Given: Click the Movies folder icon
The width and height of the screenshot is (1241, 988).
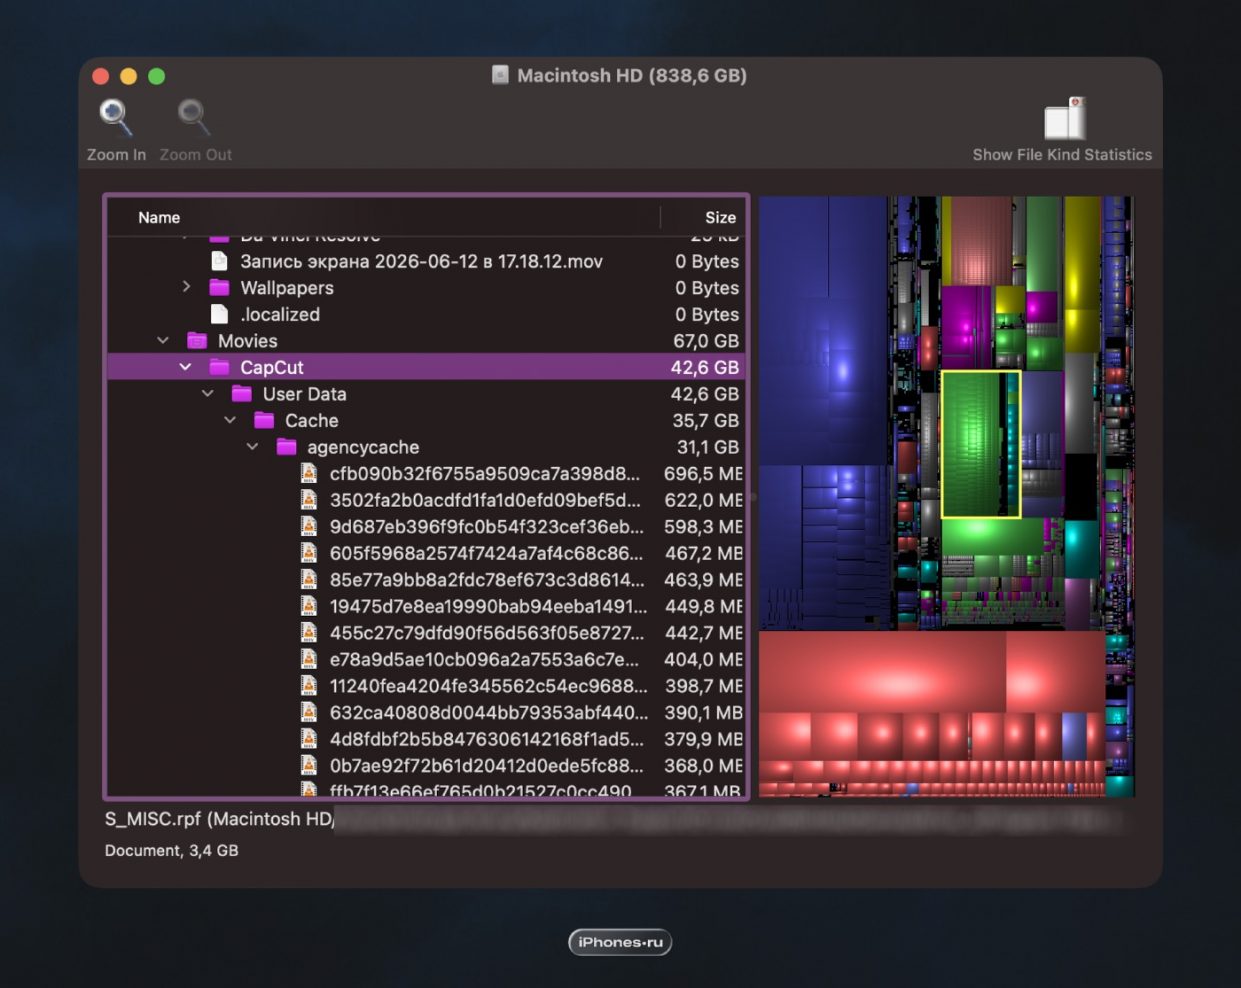Looking at the screenshot, I should (197, 341).
